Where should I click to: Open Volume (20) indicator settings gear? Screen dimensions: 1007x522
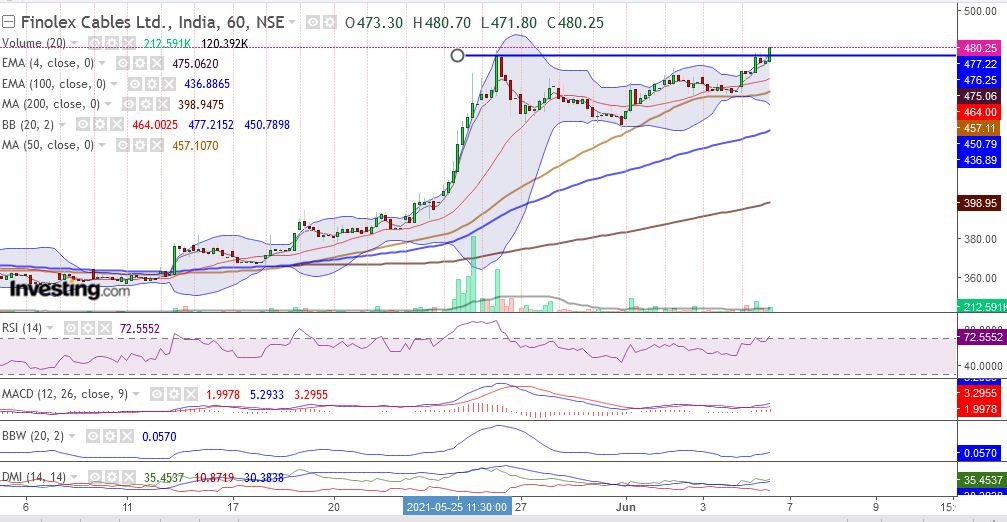click(x=110, y=43)
